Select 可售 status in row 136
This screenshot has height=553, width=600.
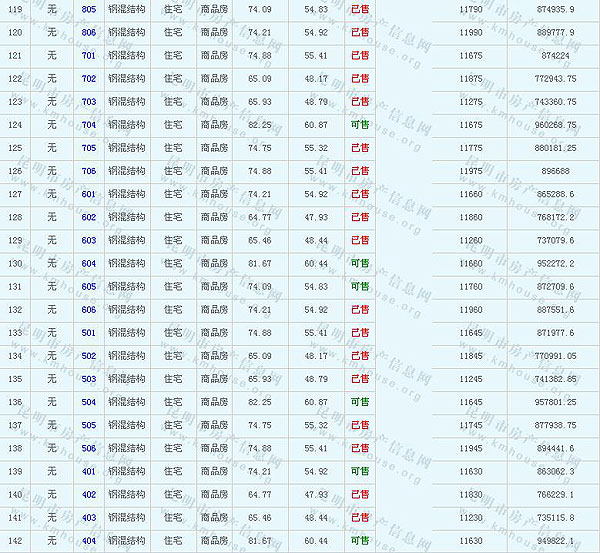click(x=360, y=402)
